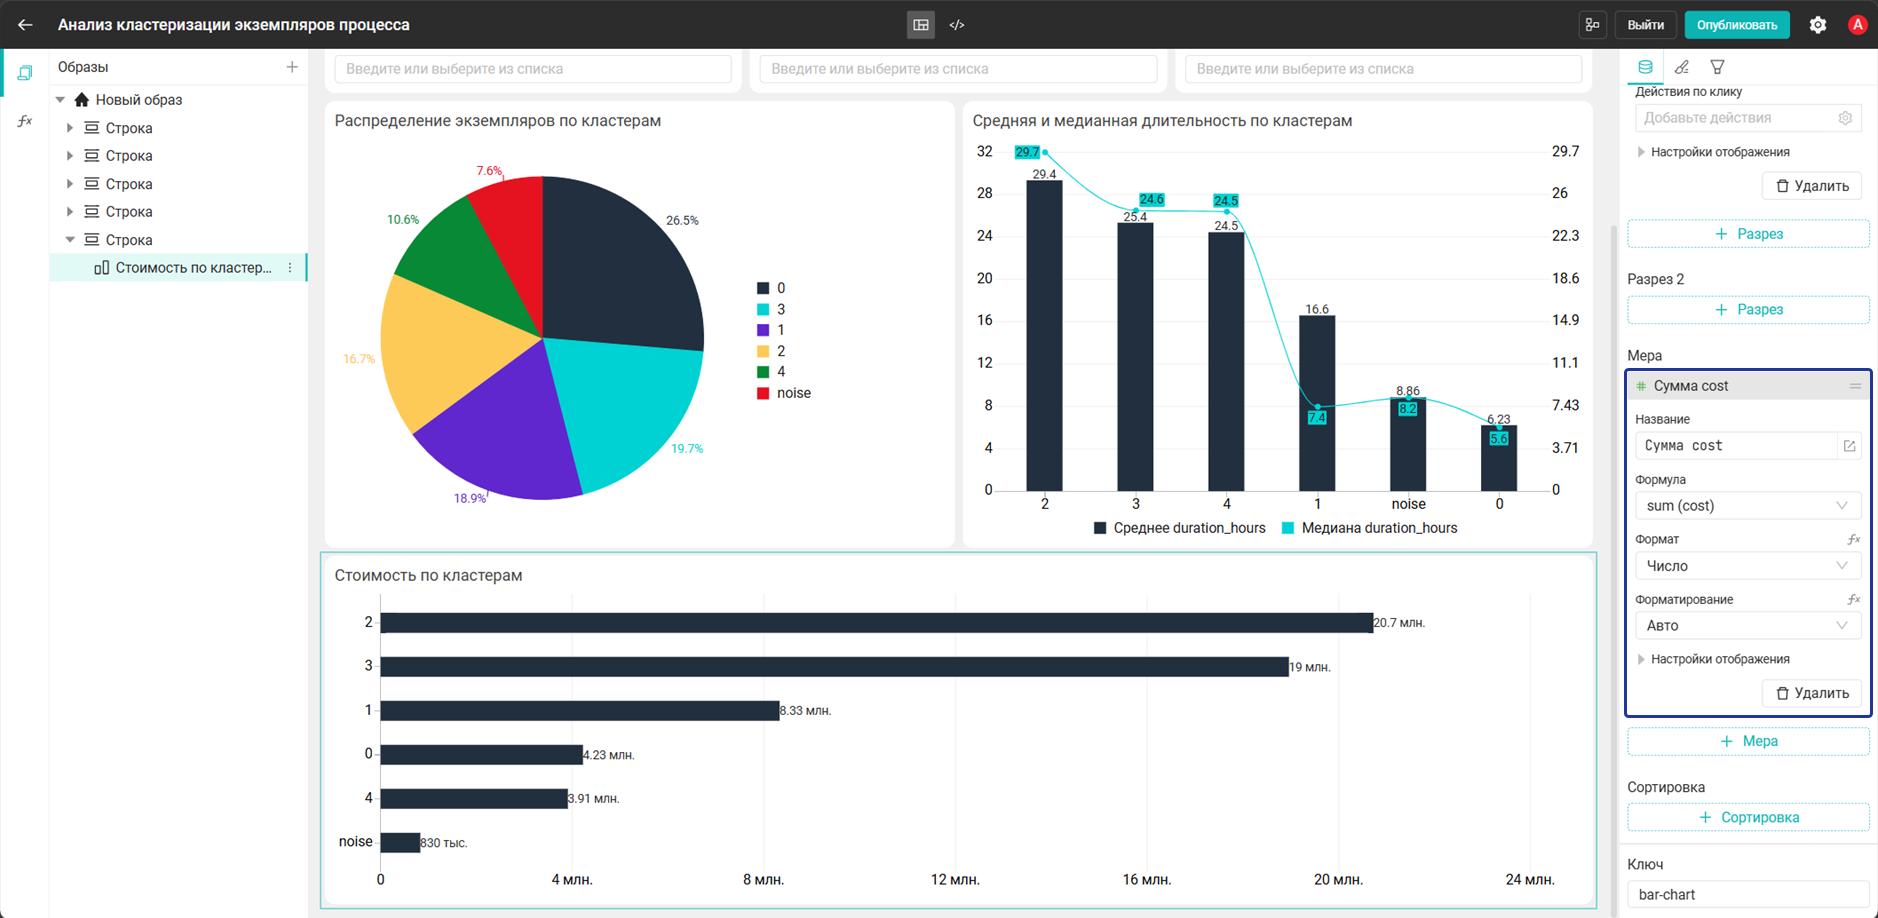Open the code view icon
The width and height of the screenshot is (1878, 918).
tap(957, 25)
